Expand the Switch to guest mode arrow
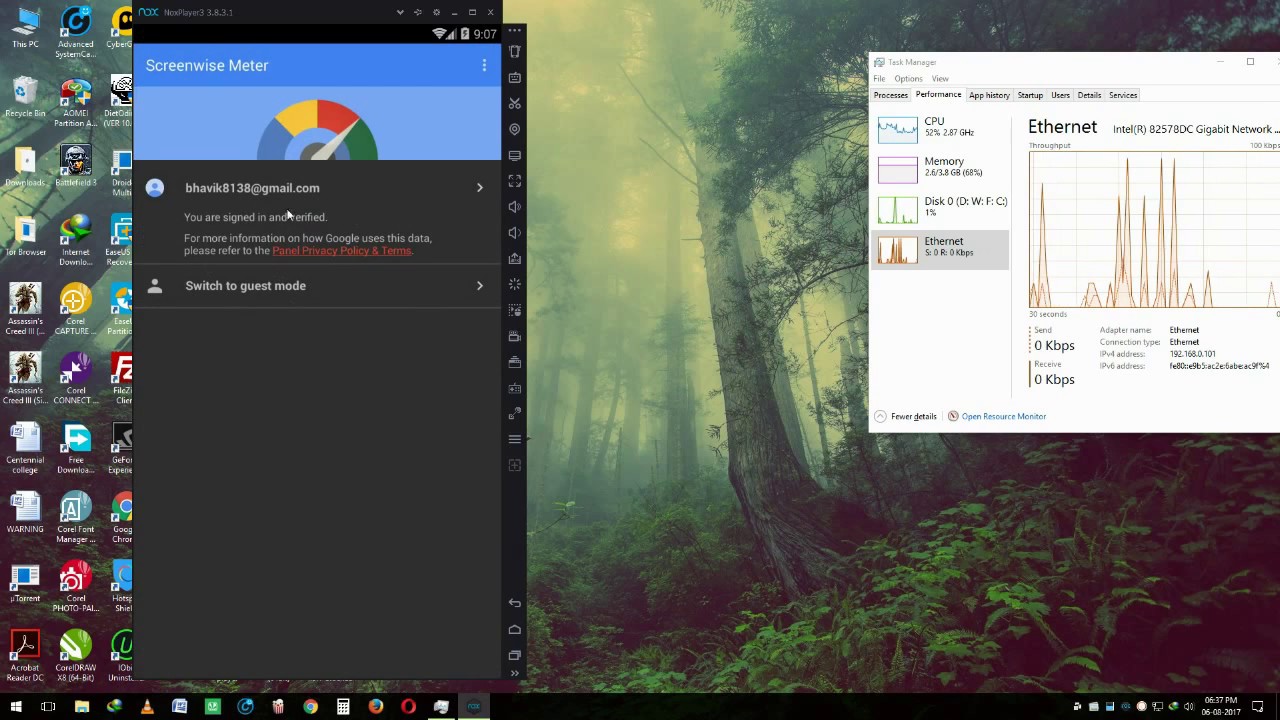This screenshot has width=1280, height=720. tap(480, 286)
